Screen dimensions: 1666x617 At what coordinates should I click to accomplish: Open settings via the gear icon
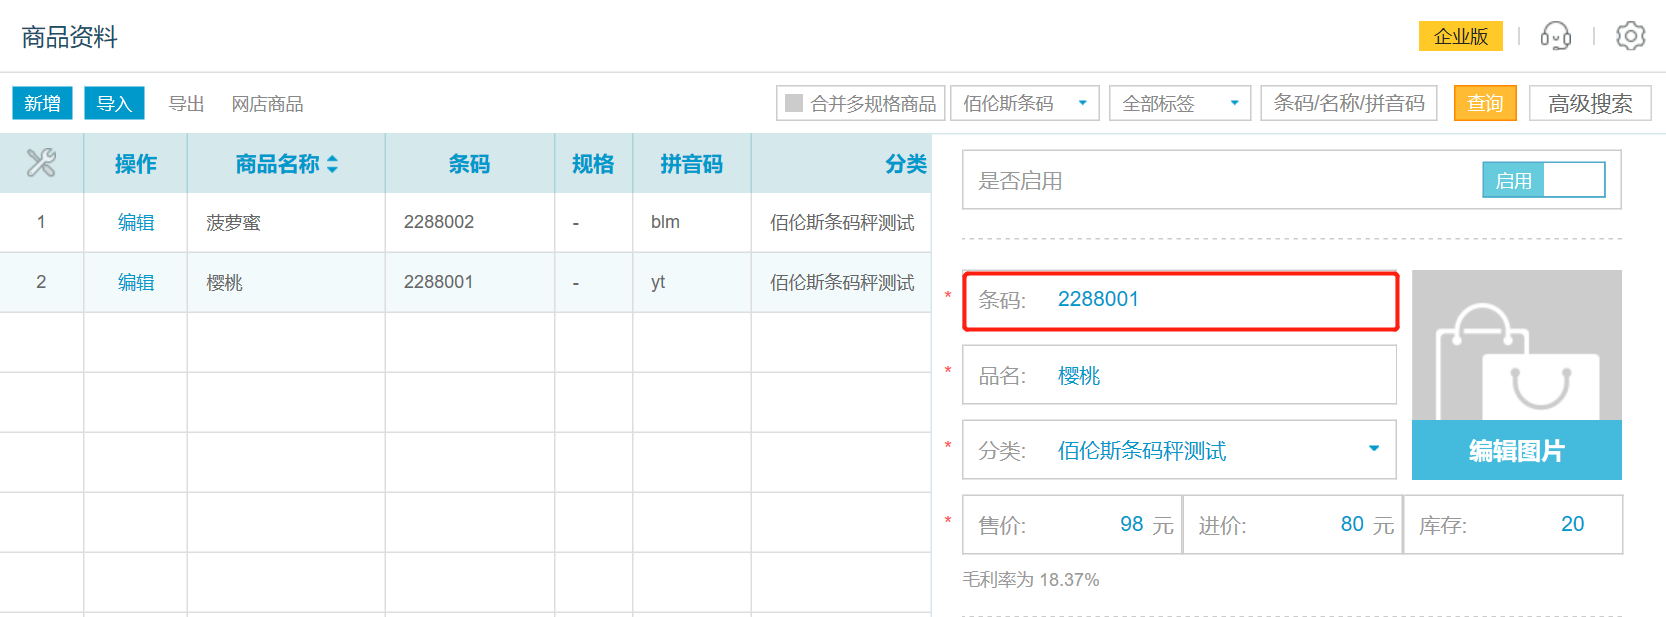pyautogui.click(x=1630, y=37)
